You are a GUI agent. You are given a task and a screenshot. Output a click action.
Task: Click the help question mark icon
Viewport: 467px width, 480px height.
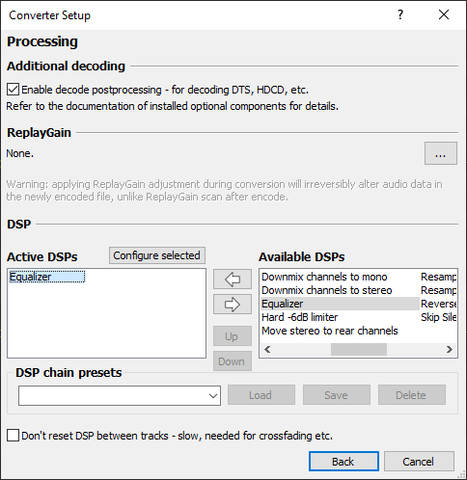[x=400, y=15]
